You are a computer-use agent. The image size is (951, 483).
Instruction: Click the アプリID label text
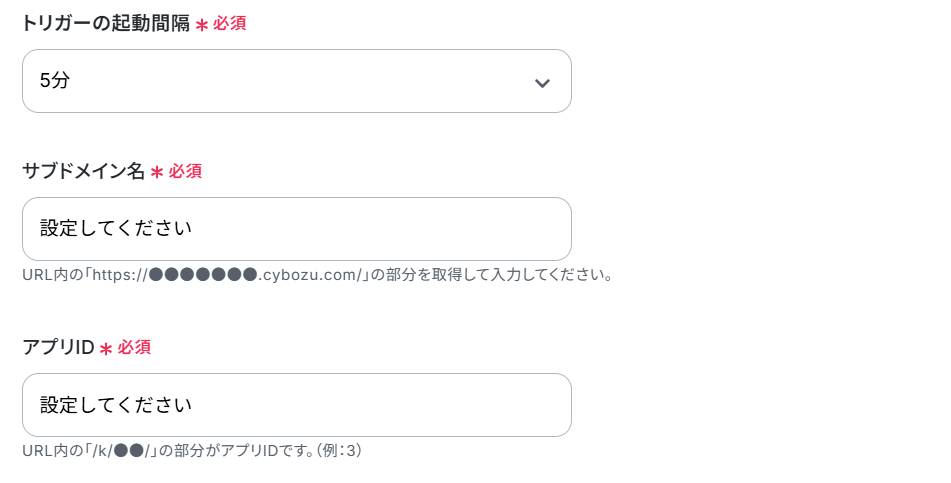click(58, 347)
